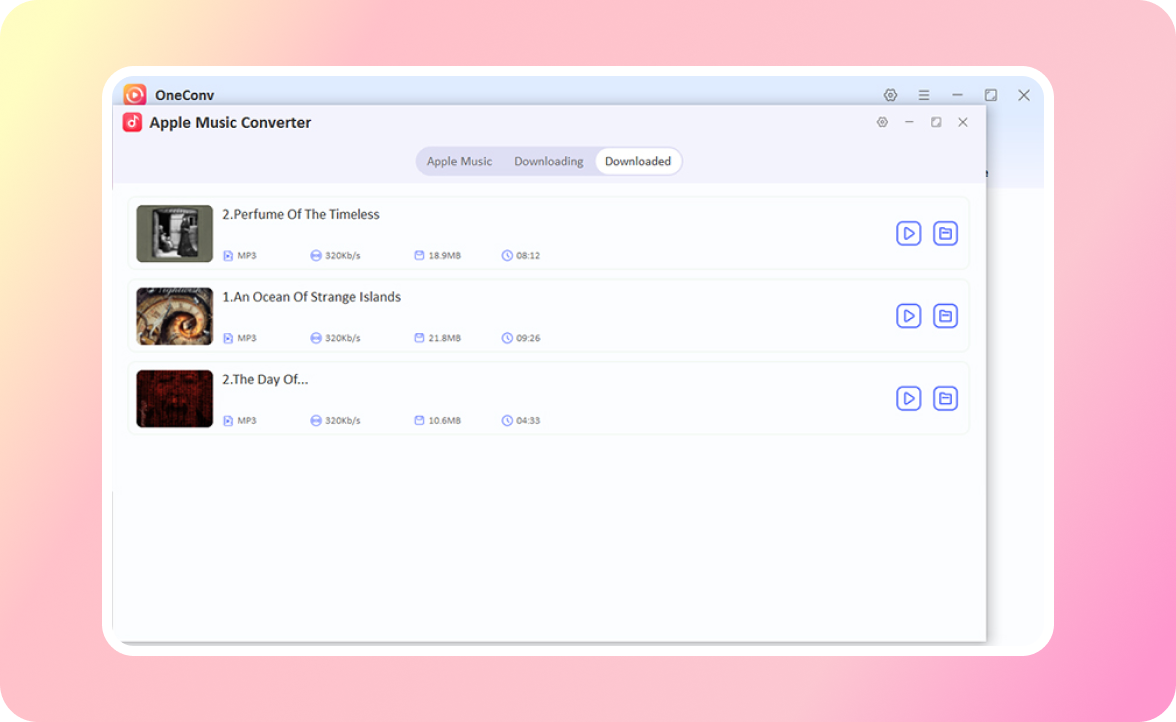Open folder location for The Day Of...
1176x722 pixels.
pos(945,399)
